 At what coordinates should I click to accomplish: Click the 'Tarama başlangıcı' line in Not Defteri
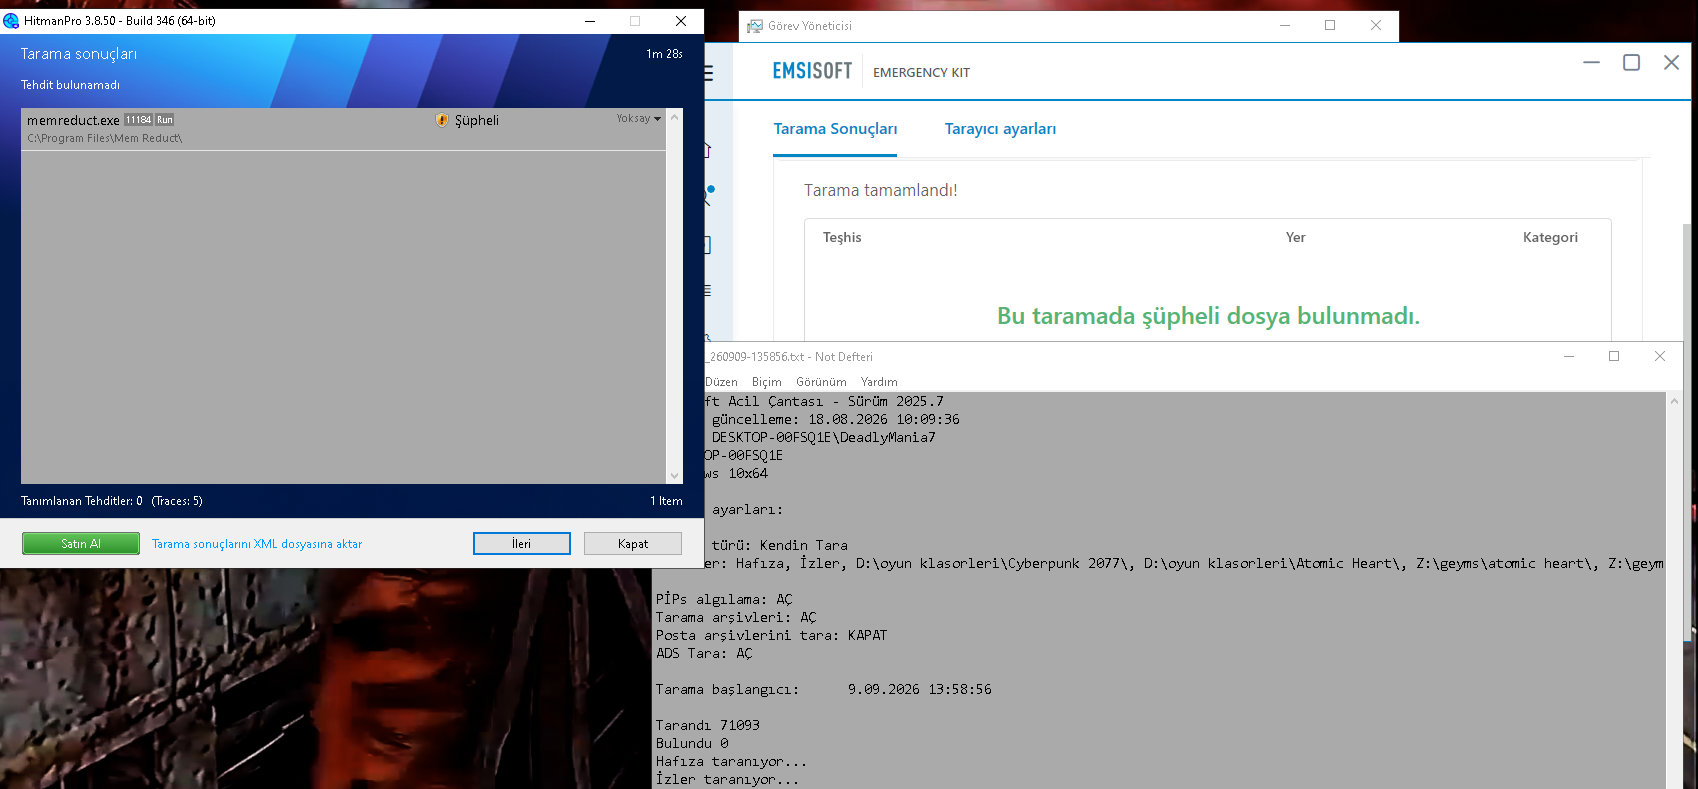824,689
